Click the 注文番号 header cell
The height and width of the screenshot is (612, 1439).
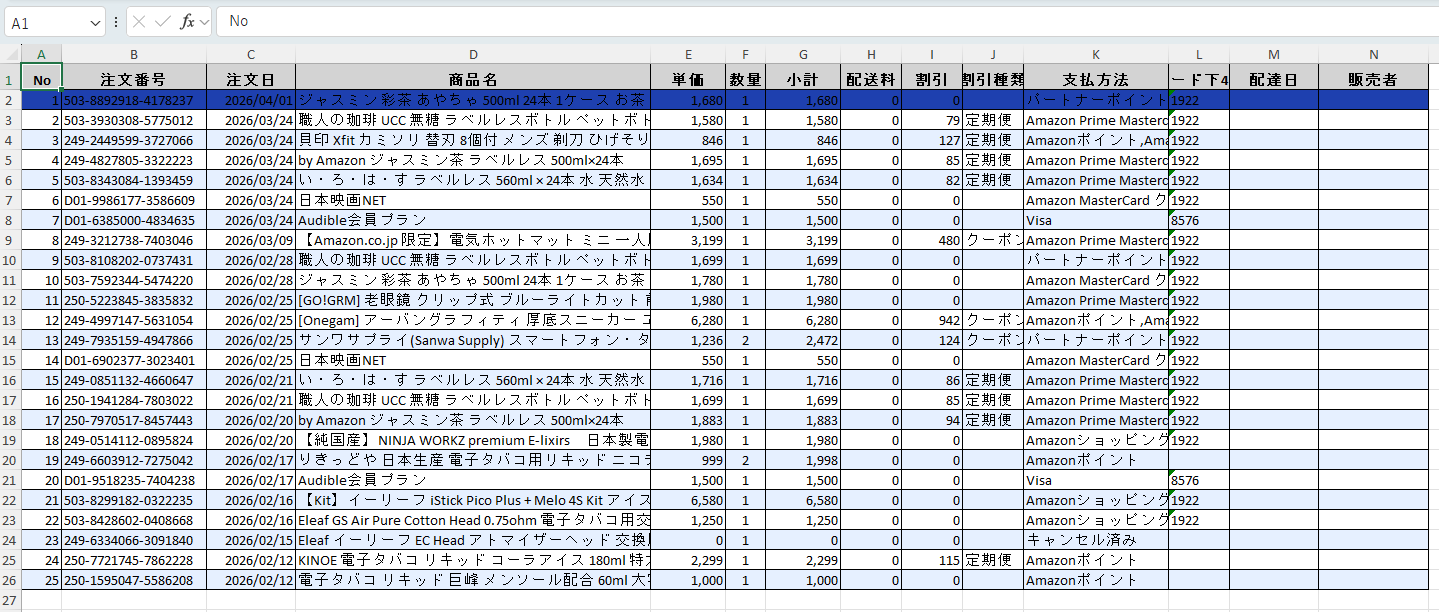pyautogui.click(x=133, y=79)
